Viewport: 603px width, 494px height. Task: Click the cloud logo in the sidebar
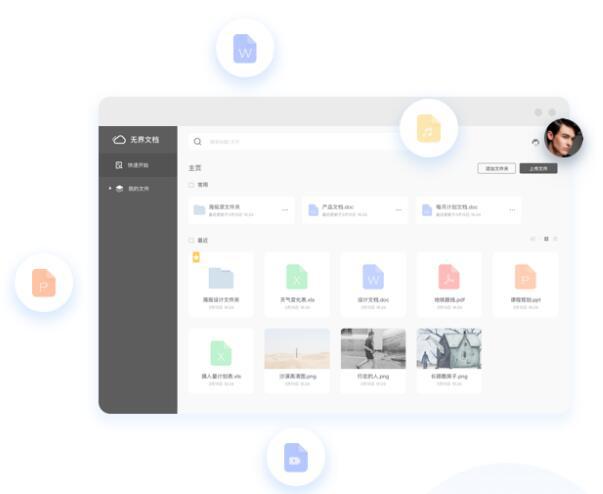click(x=119, y=140)
